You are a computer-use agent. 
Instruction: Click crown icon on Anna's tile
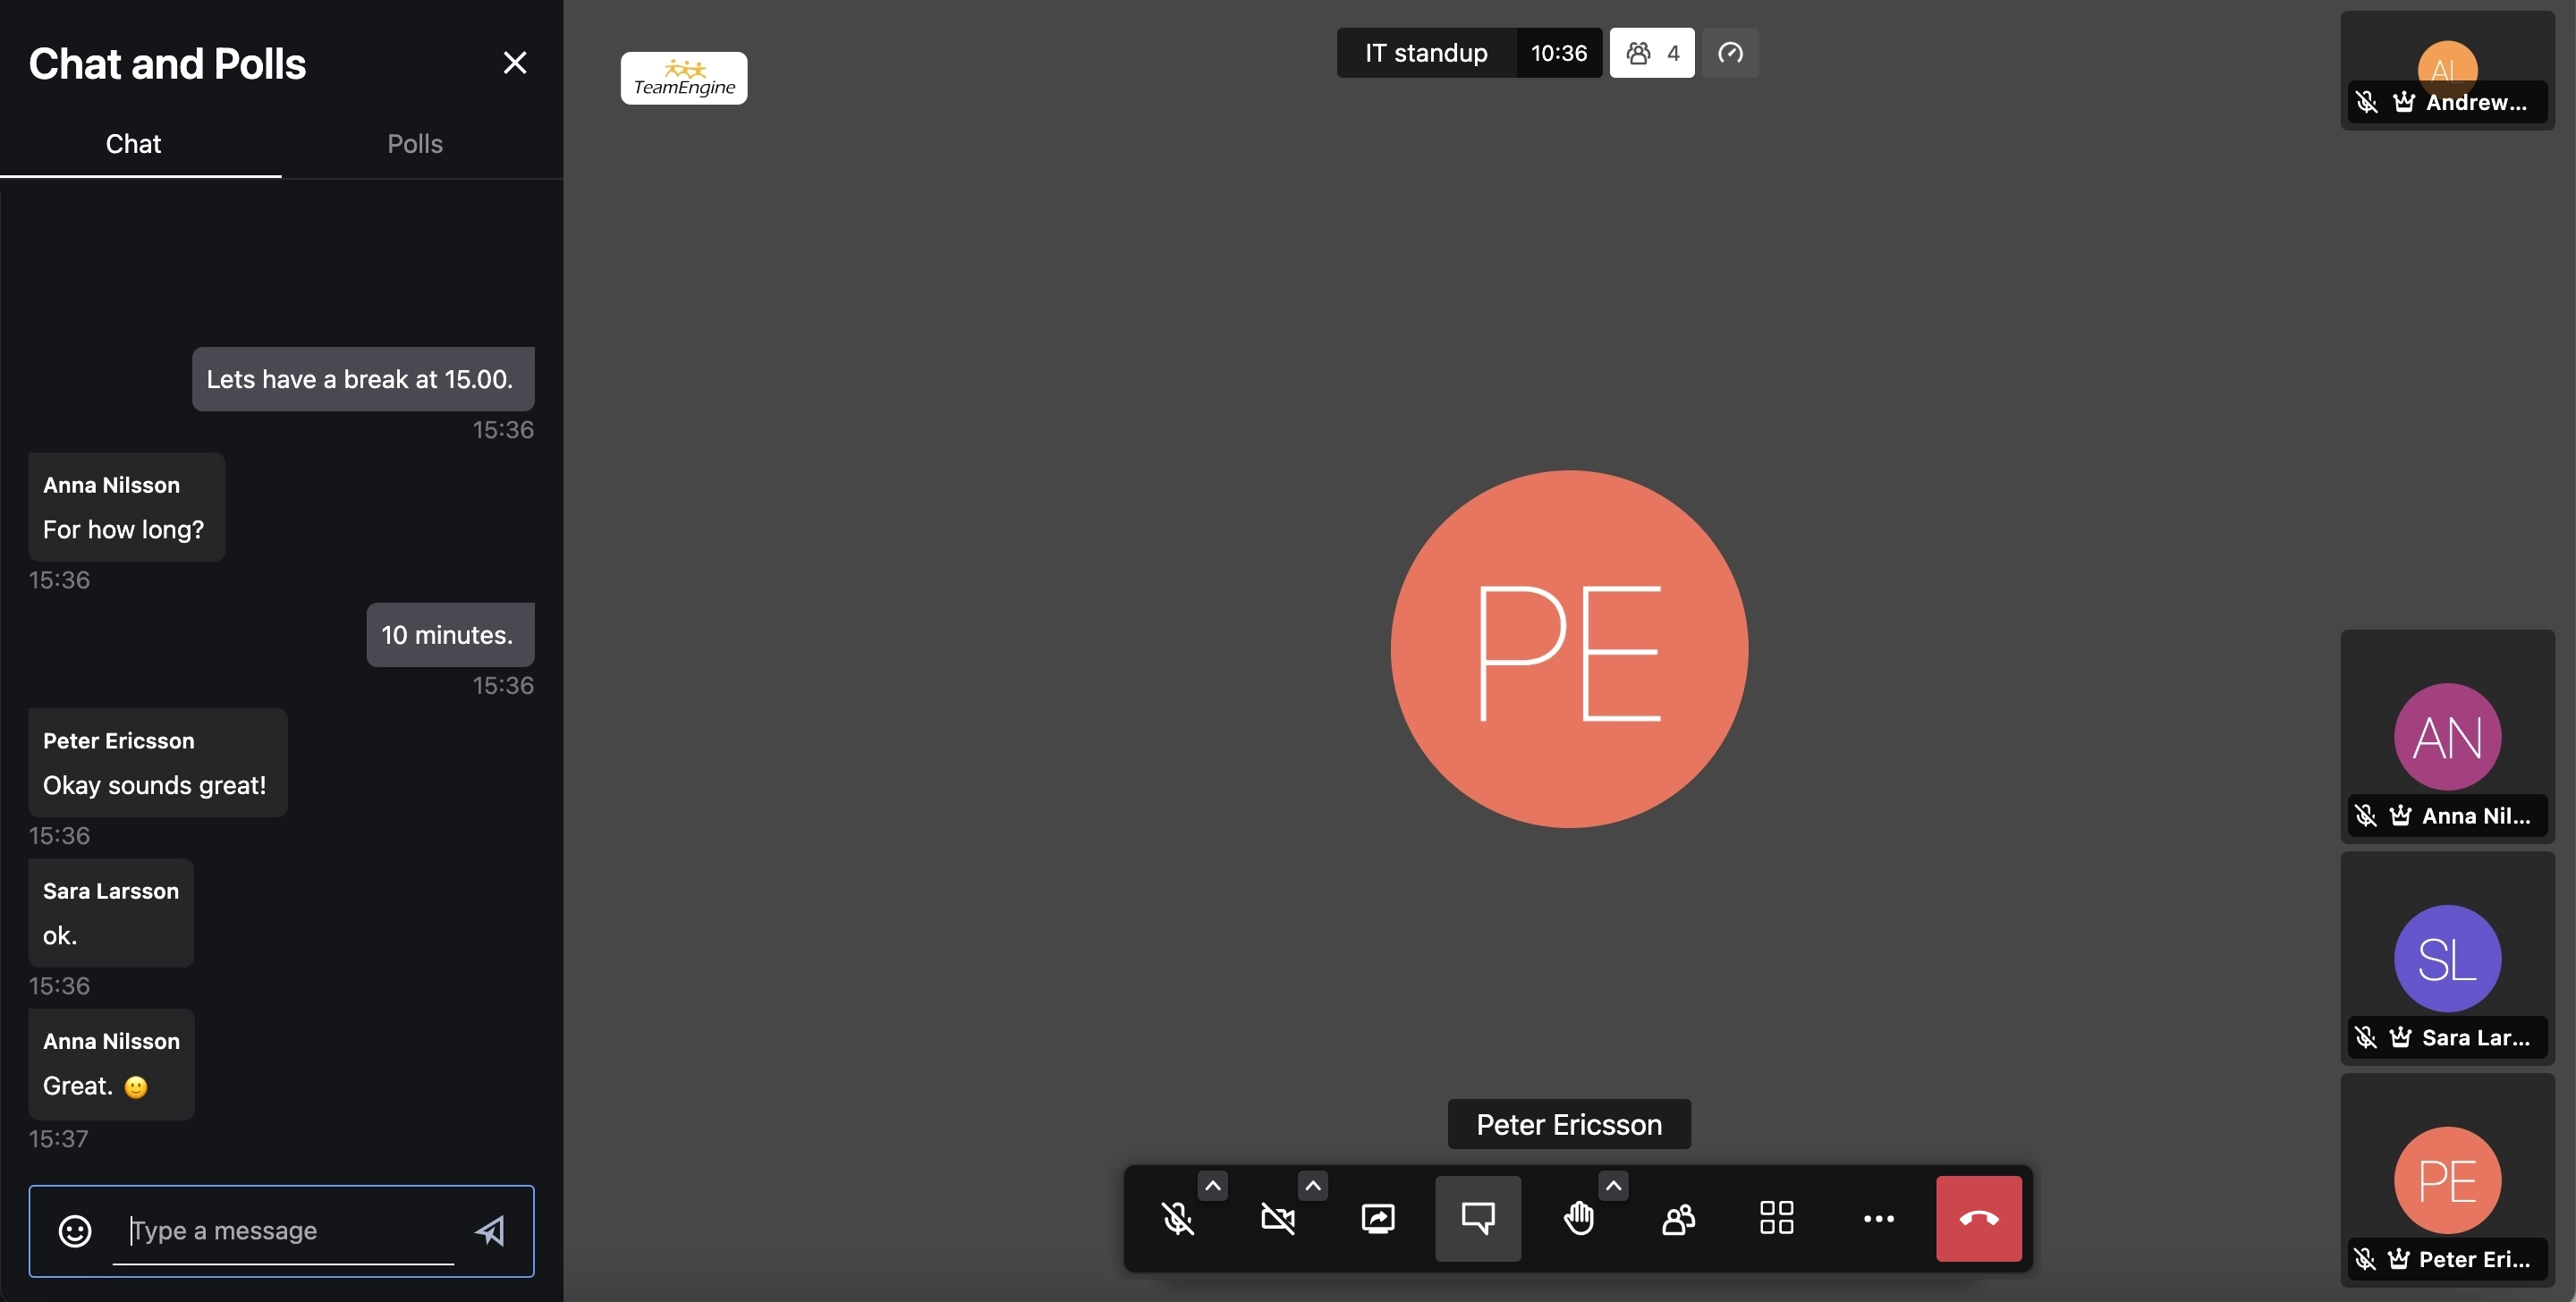pos(2401,816)
